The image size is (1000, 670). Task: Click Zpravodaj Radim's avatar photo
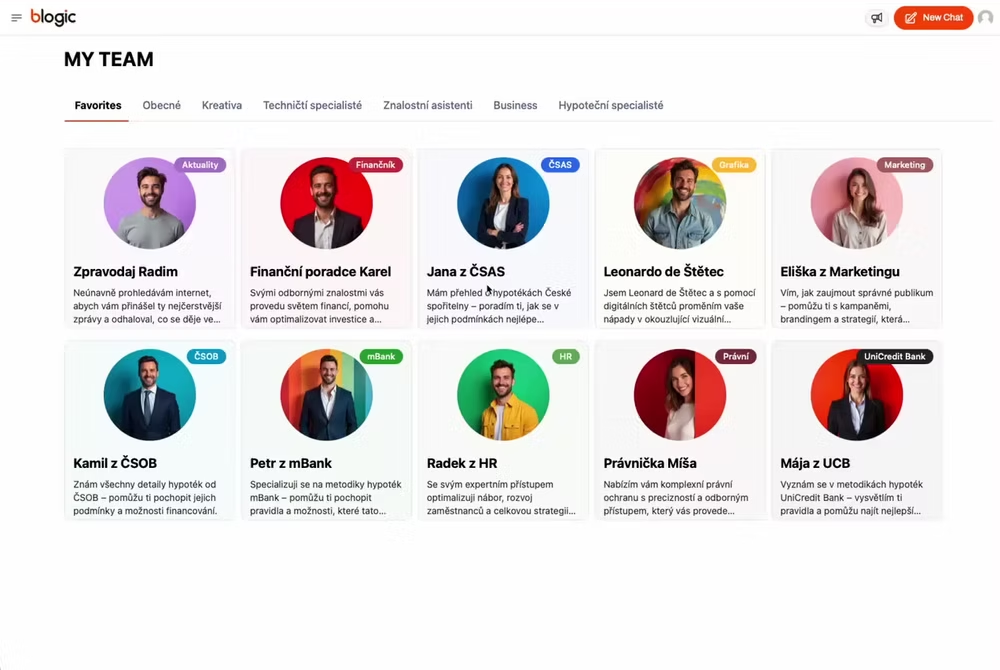coord(150,203)
